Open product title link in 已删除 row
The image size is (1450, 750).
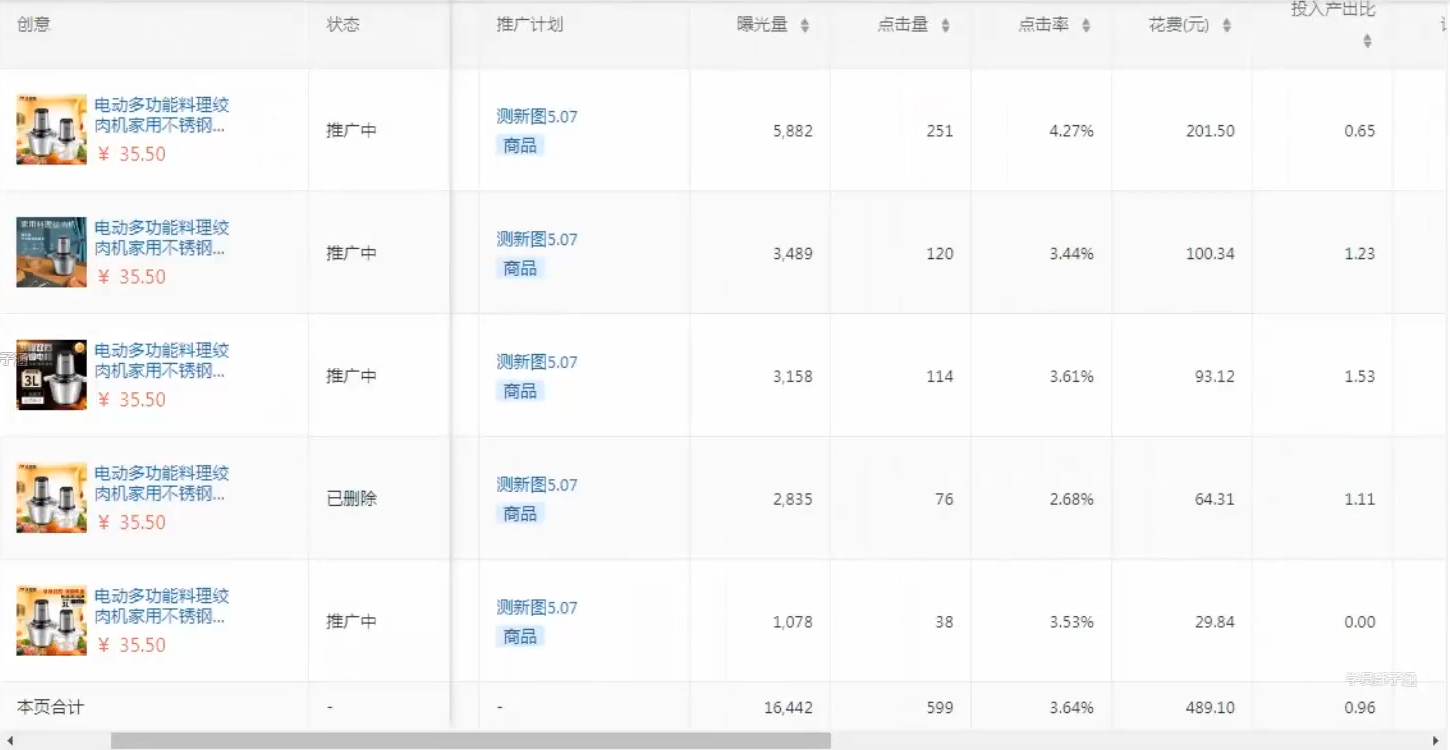162,483
